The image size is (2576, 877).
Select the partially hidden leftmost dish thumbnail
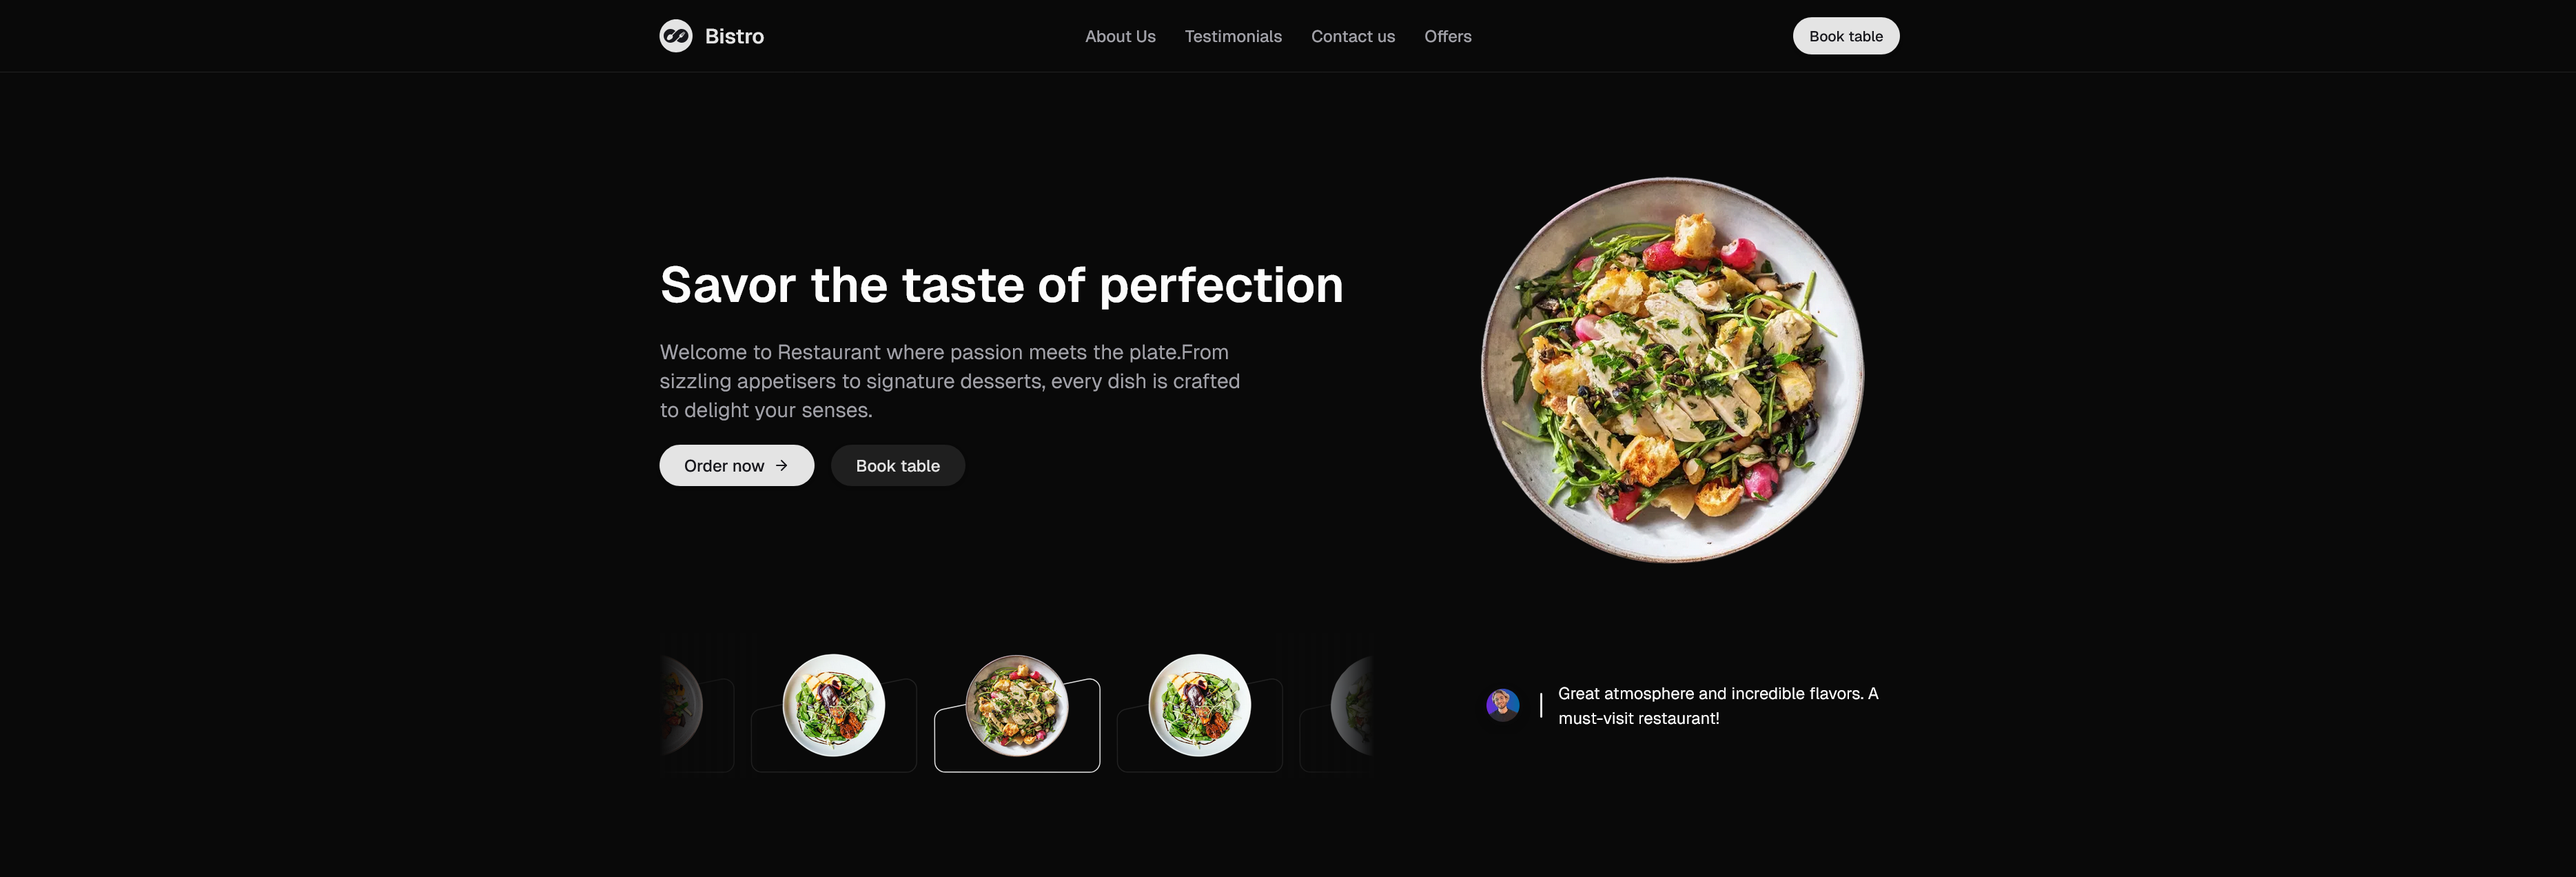[696, 713]
